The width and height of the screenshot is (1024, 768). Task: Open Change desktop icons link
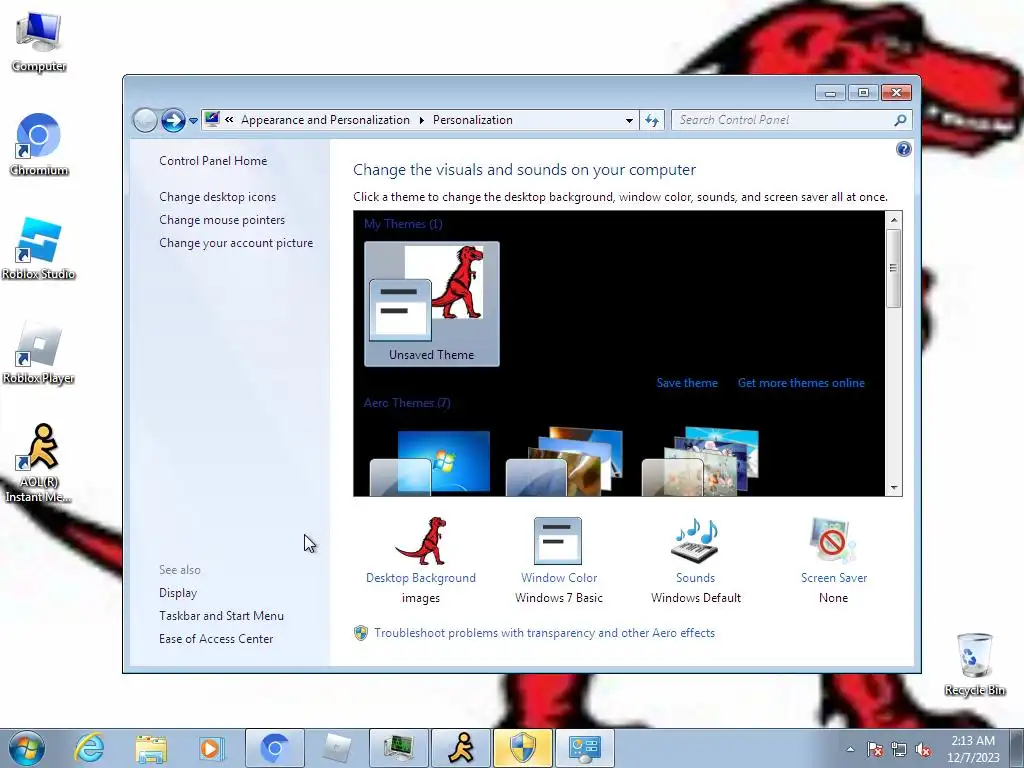217,197
